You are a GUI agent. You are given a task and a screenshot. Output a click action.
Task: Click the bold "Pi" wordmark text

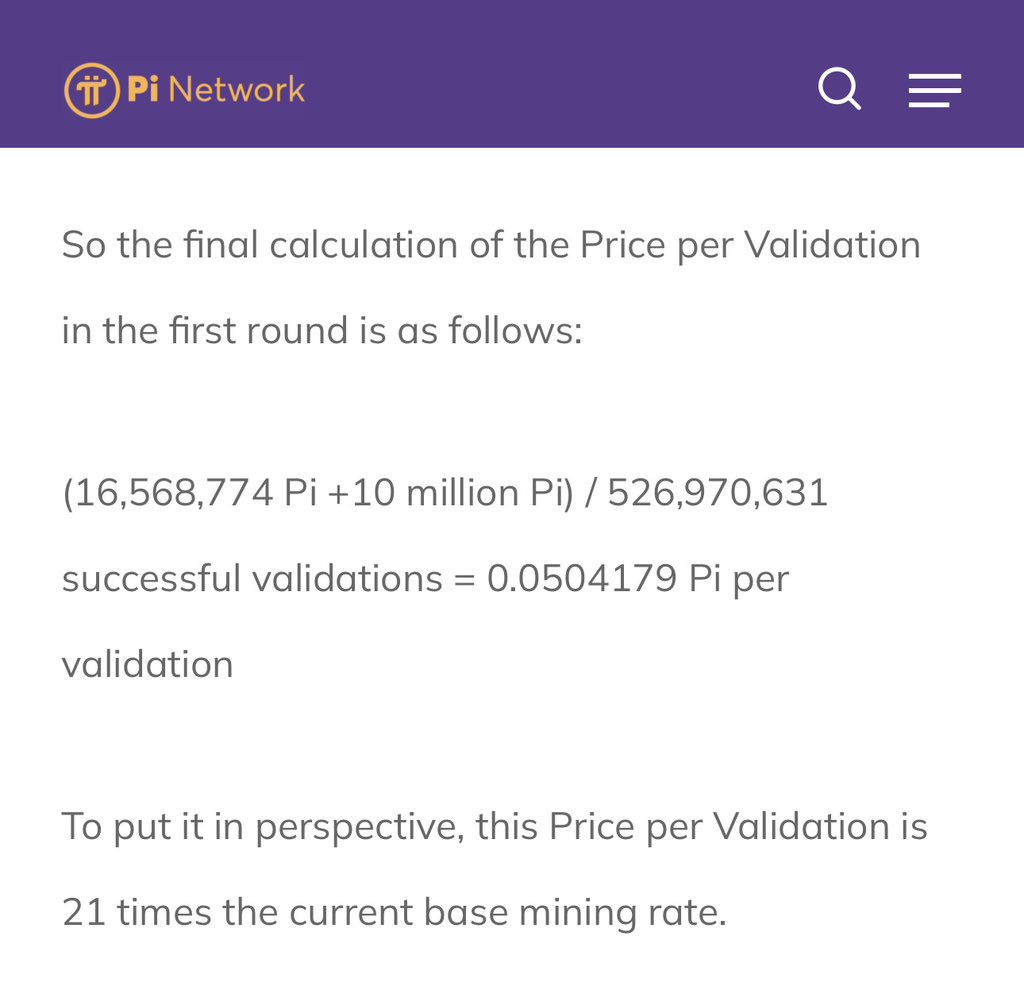142,90
